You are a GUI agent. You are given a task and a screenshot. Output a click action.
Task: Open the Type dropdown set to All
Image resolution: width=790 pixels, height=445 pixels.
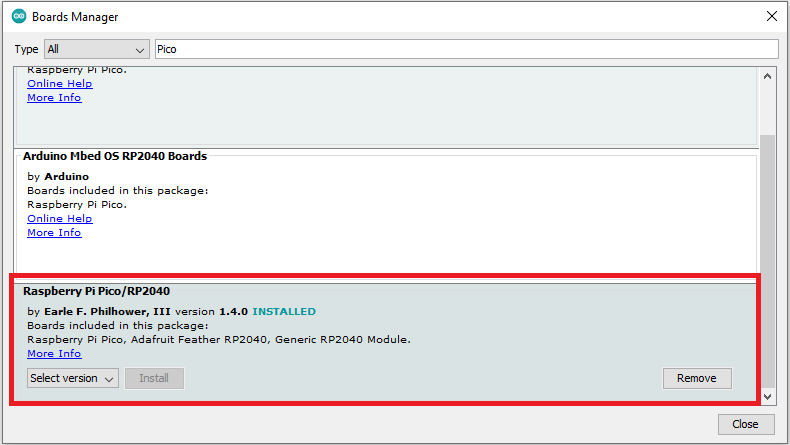[x=97, y=49]
